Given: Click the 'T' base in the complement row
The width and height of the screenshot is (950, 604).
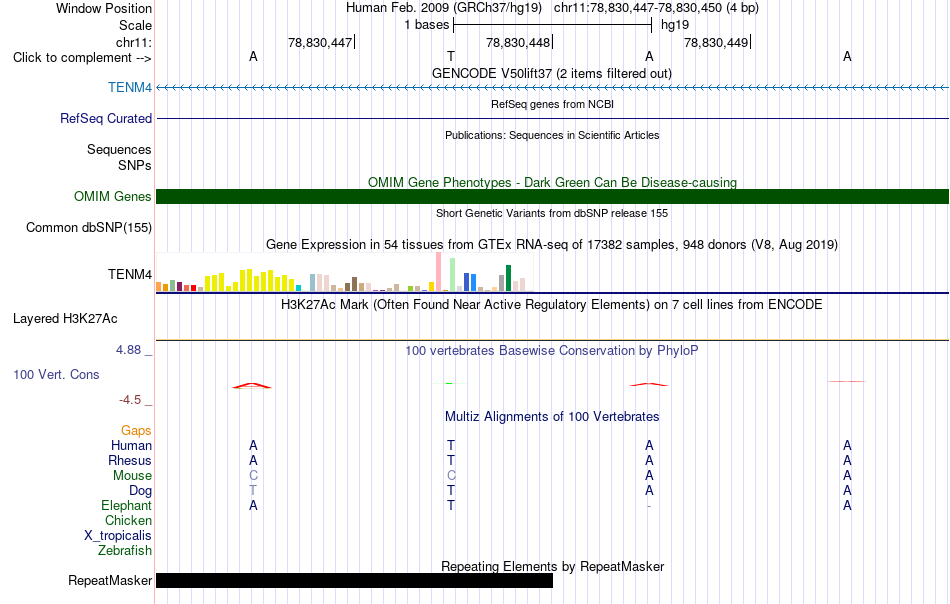Looking at the screenshot, I should tap(451, 56).
